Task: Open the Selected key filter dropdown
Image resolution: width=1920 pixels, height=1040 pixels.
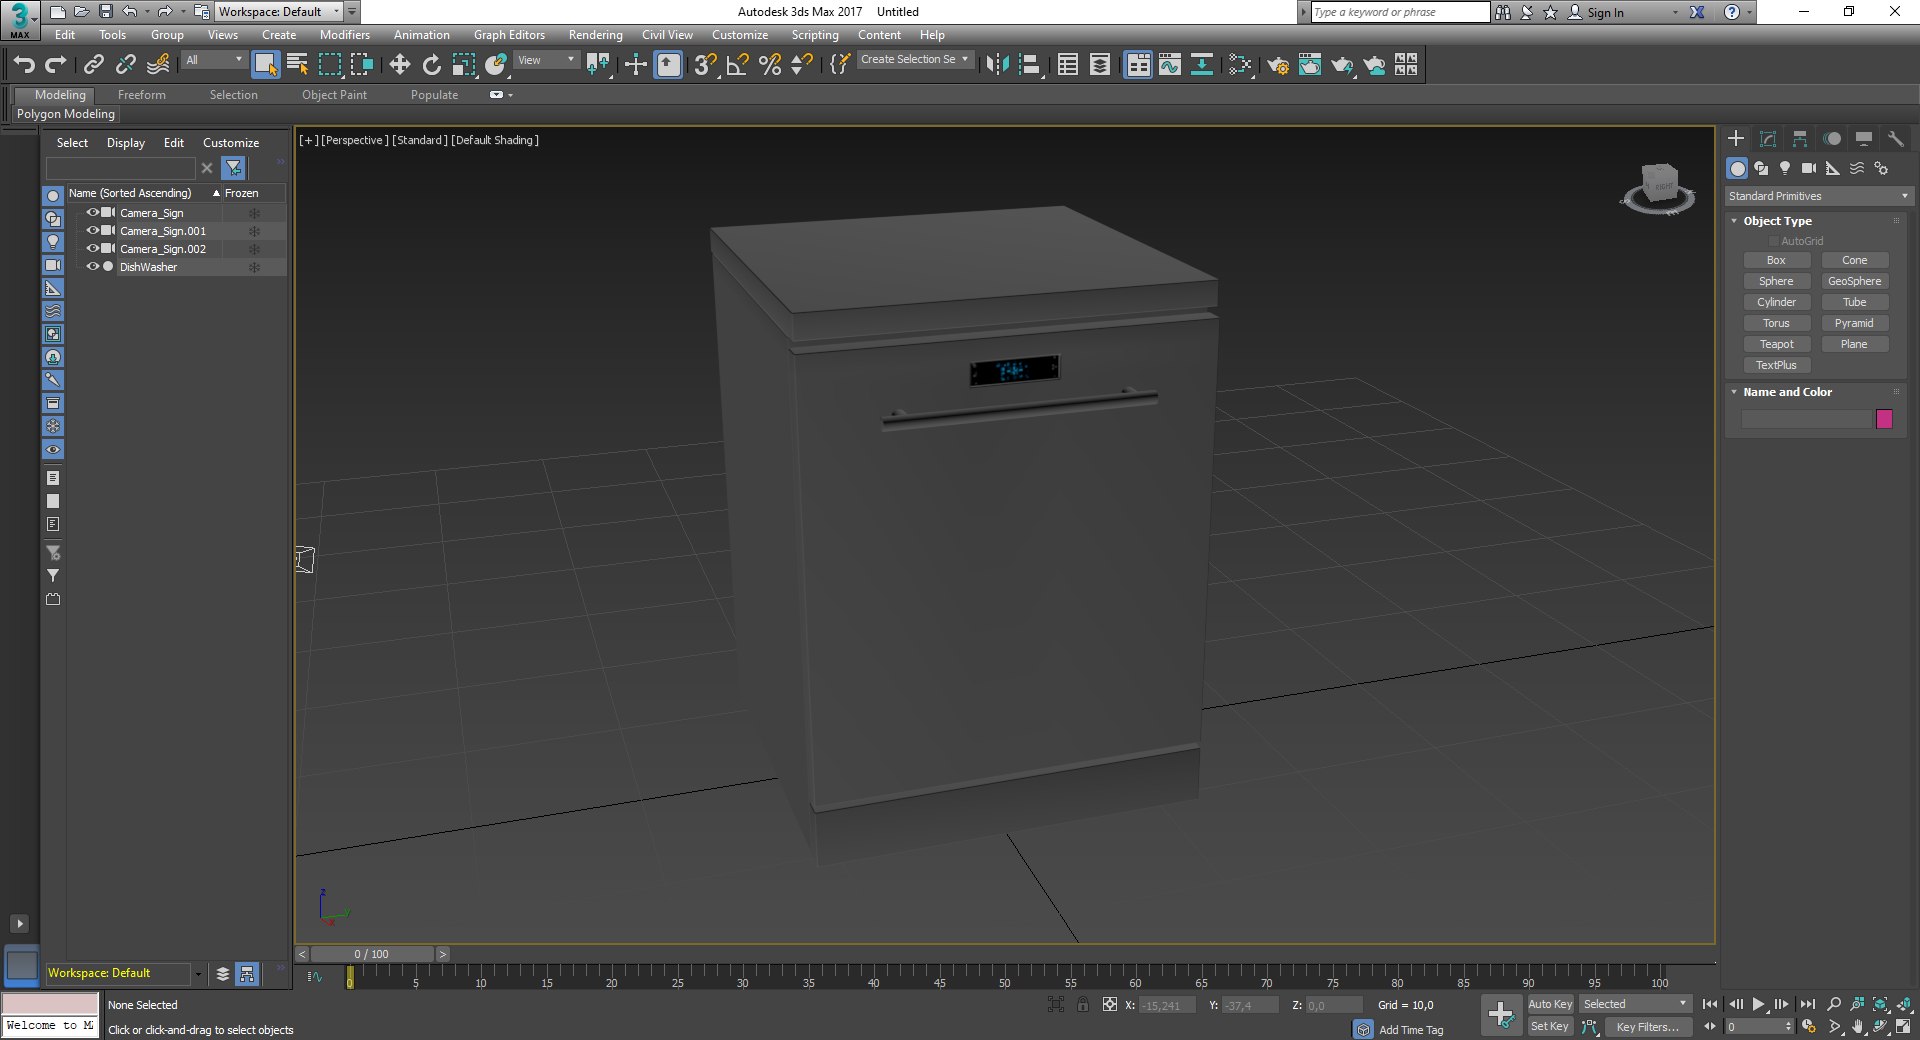Action: click(1635, 1004)
